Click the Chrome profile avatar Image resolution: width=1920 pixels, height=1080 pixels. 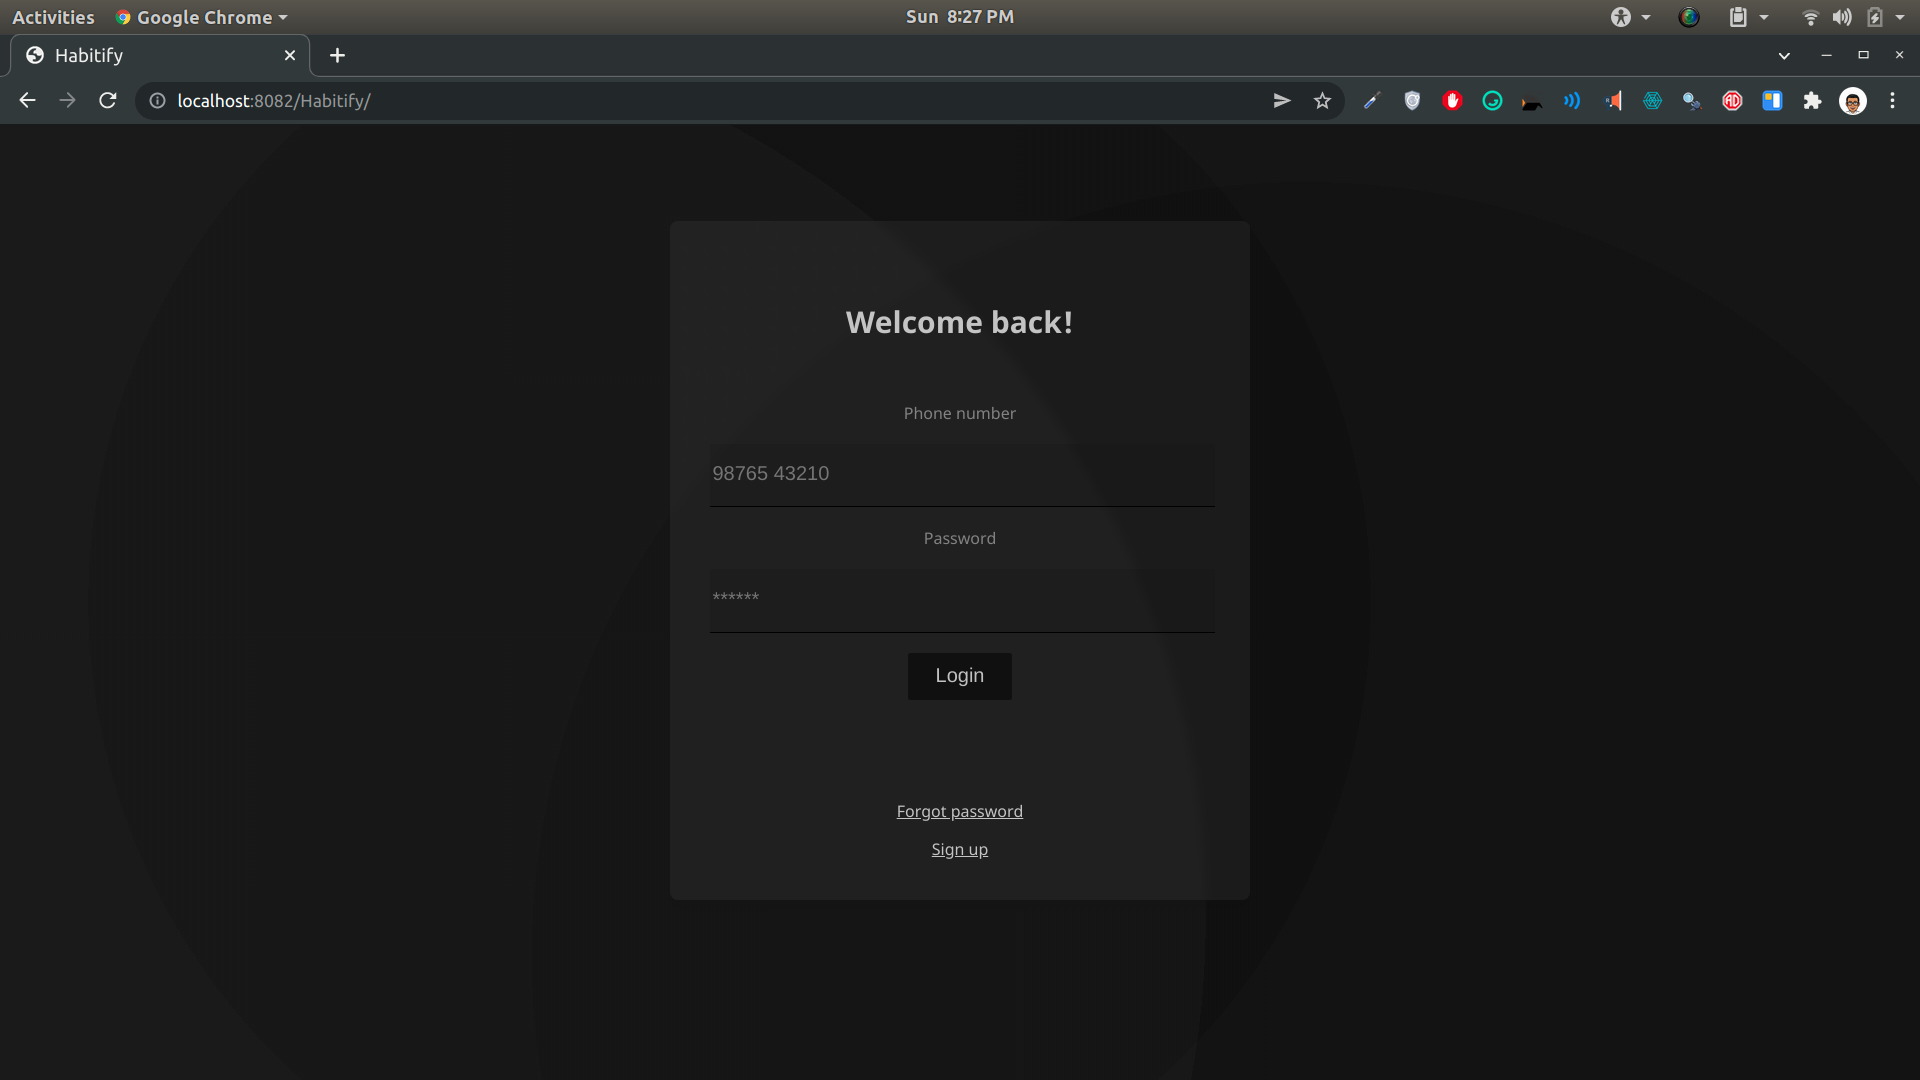point(1852,101)
